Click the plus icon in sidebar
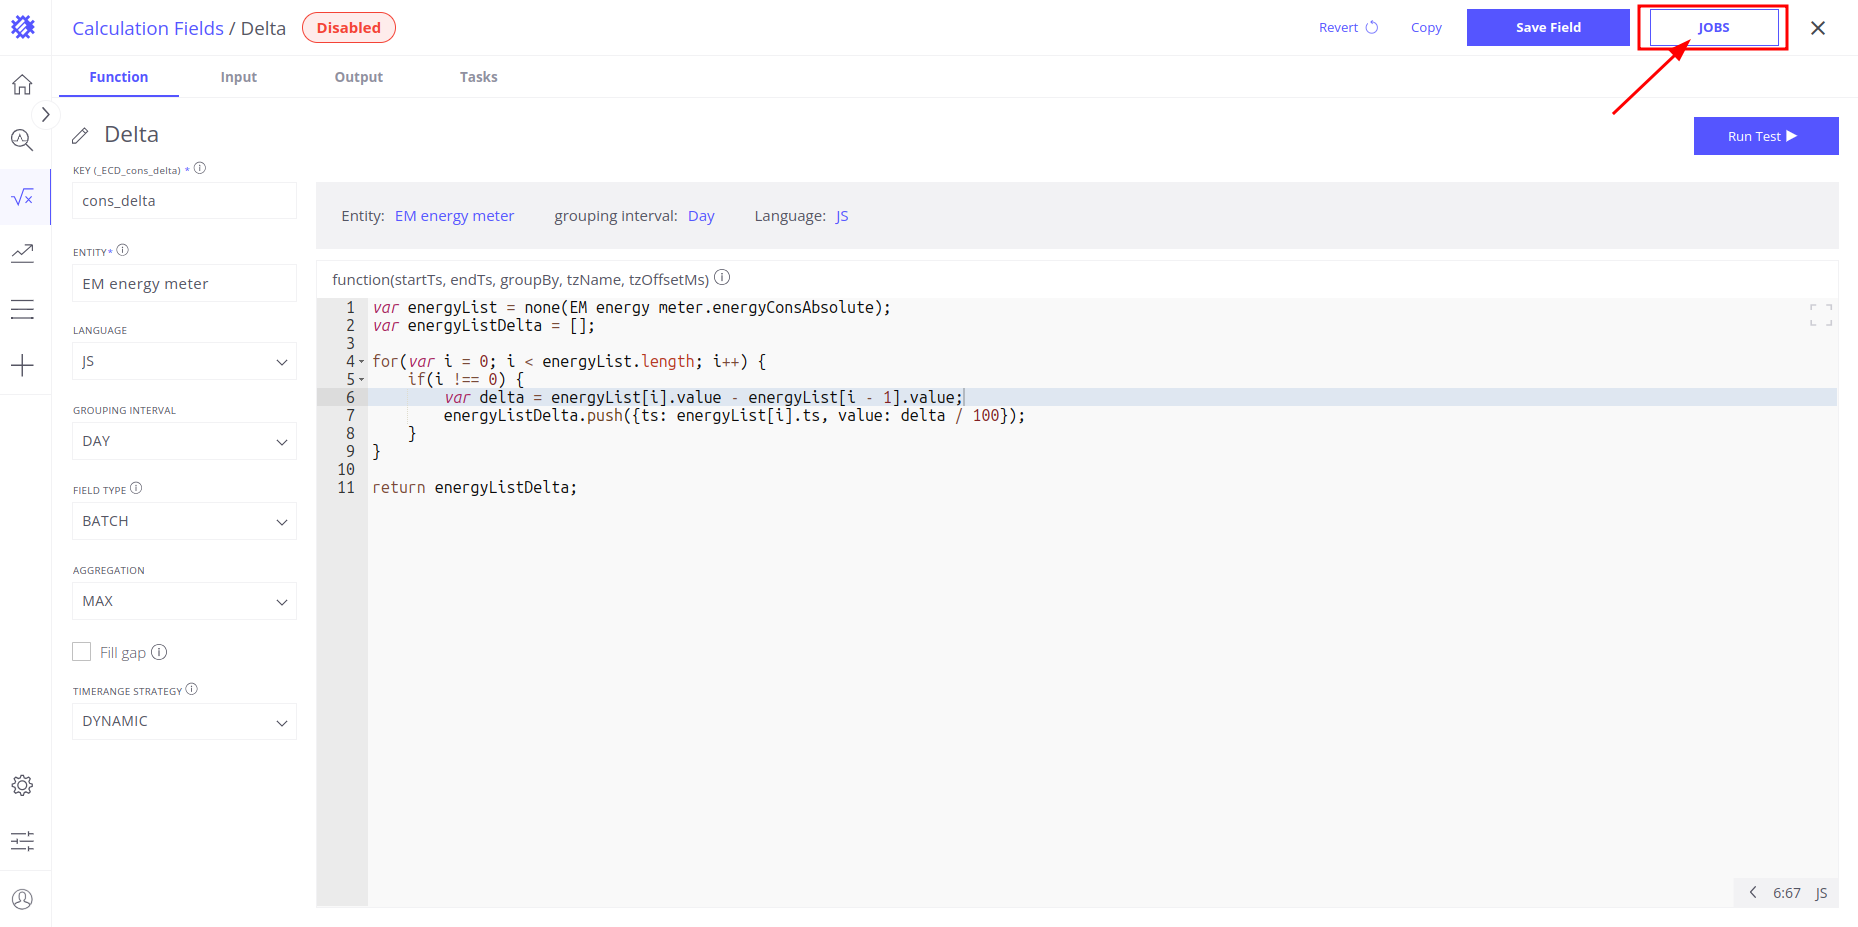Screen dimensions: 1858x927 tap(22, 365)
